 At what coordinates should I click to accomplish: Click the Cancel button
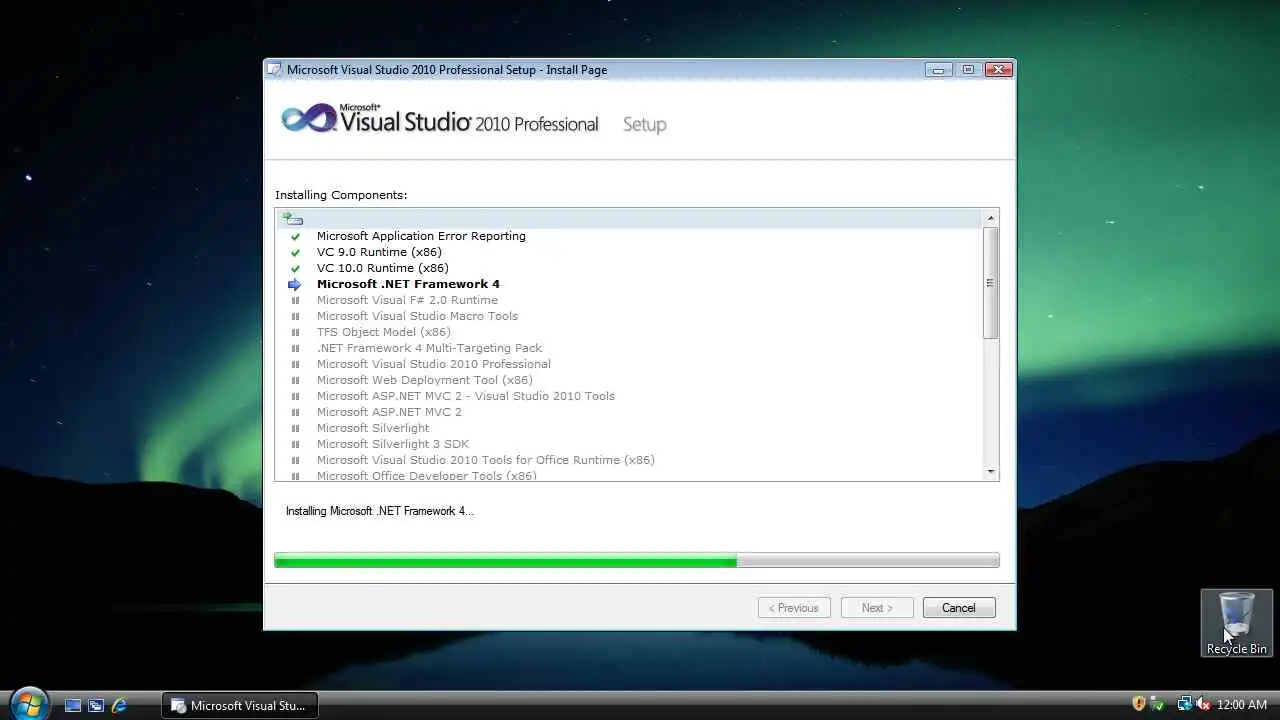coord(958,608)
